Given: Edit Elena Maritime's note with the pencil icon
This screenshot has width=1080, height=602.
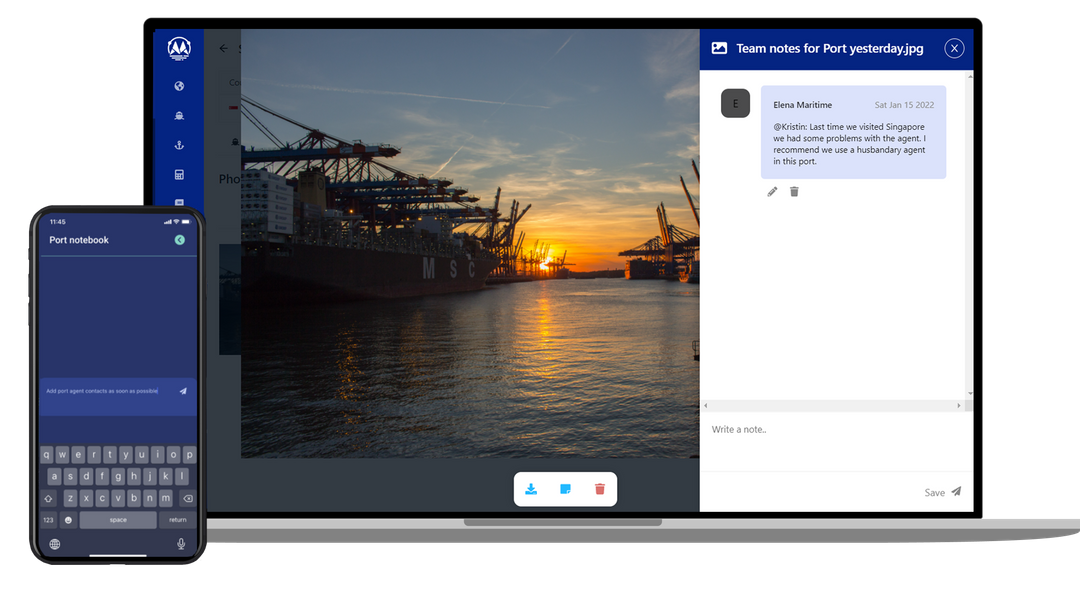Looking at the screenshot, I should tap(771, 190).
